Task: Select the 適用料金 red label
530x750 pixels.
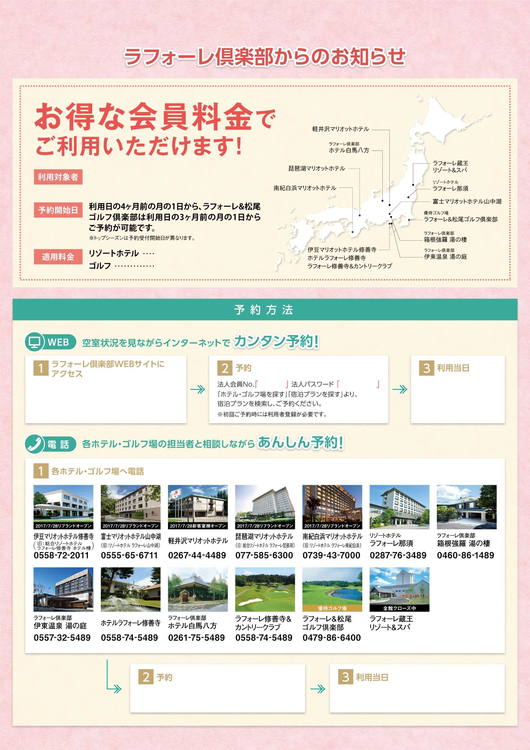Action: (58, 257)
